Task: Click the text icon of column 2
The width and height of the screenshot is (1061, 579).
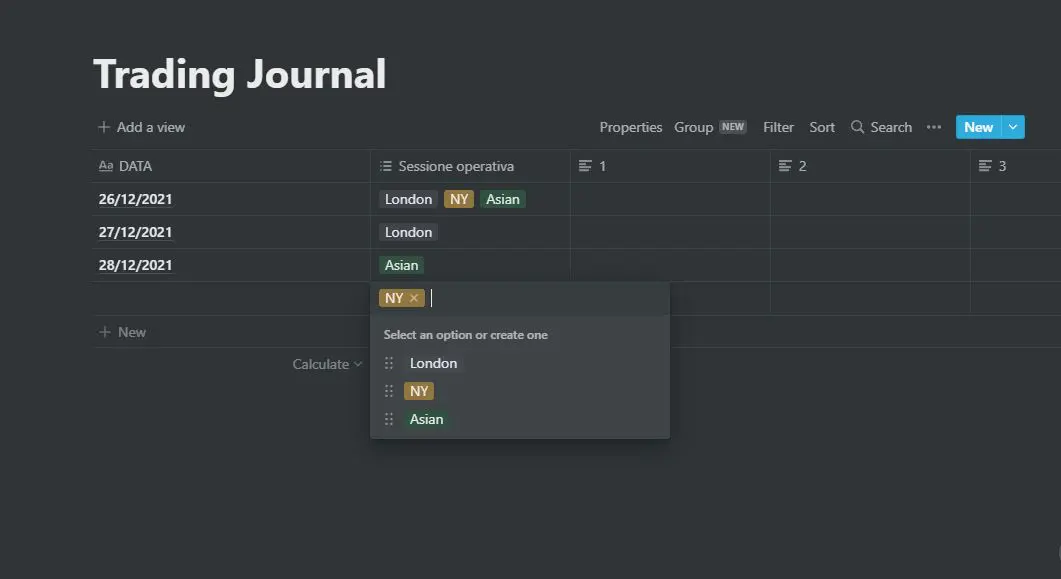Action: point(785,166)
